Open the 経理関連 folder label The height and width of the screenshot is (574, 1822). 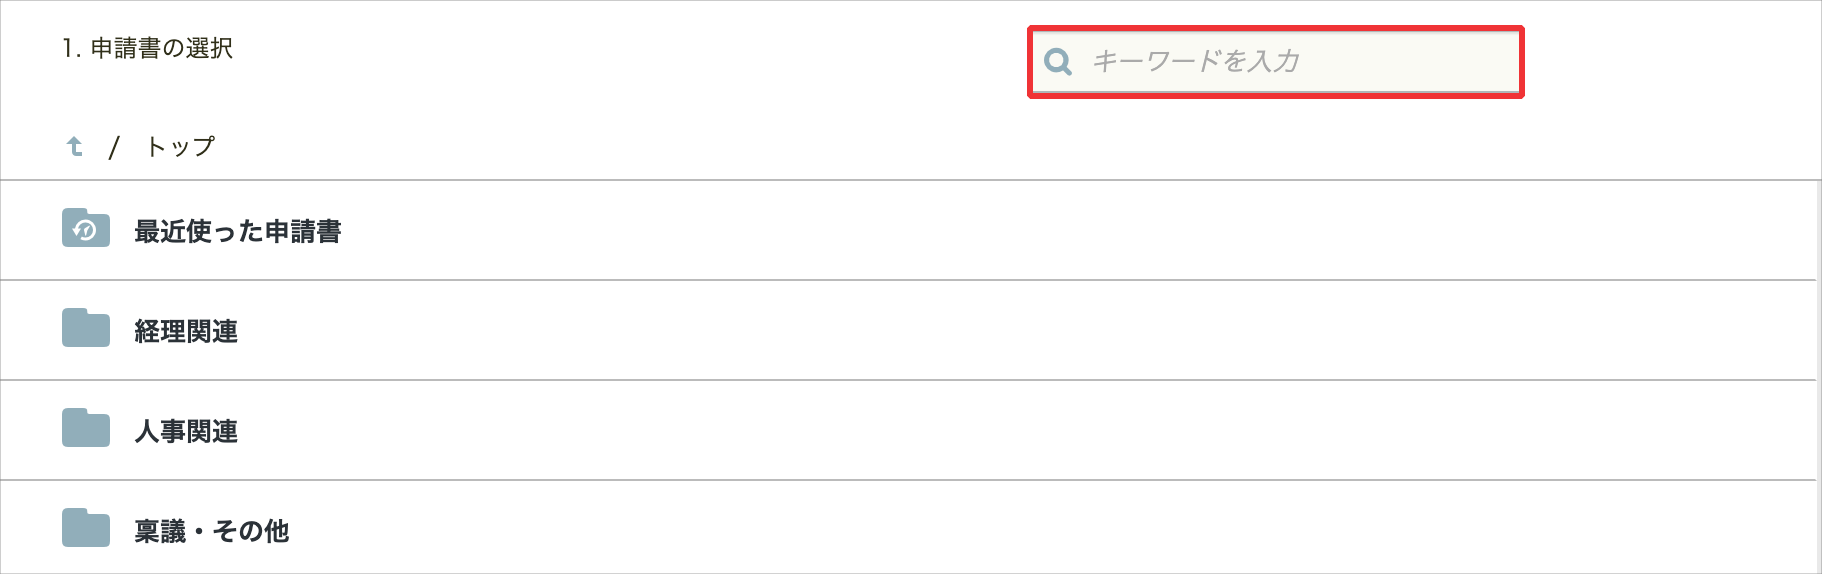point(186,331)
